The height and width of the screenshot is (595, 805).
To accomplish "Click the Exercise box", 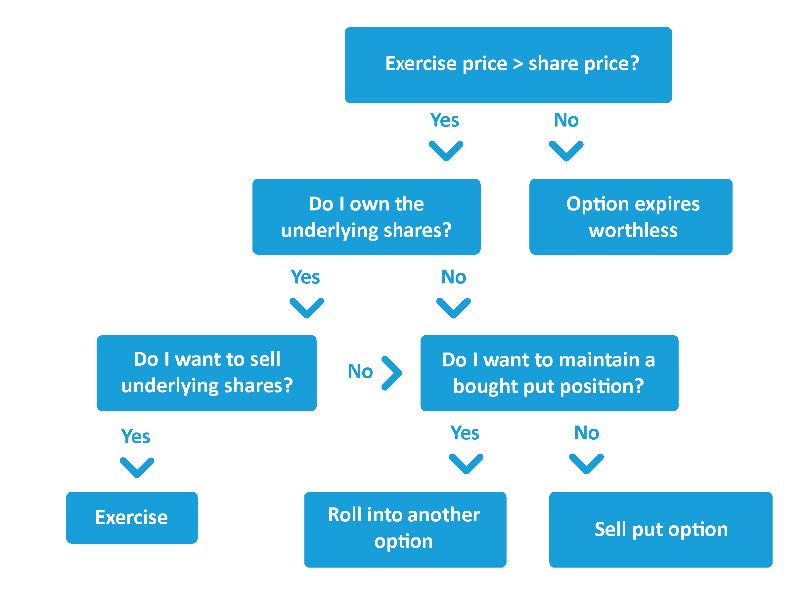I will [x=132, y=517].
